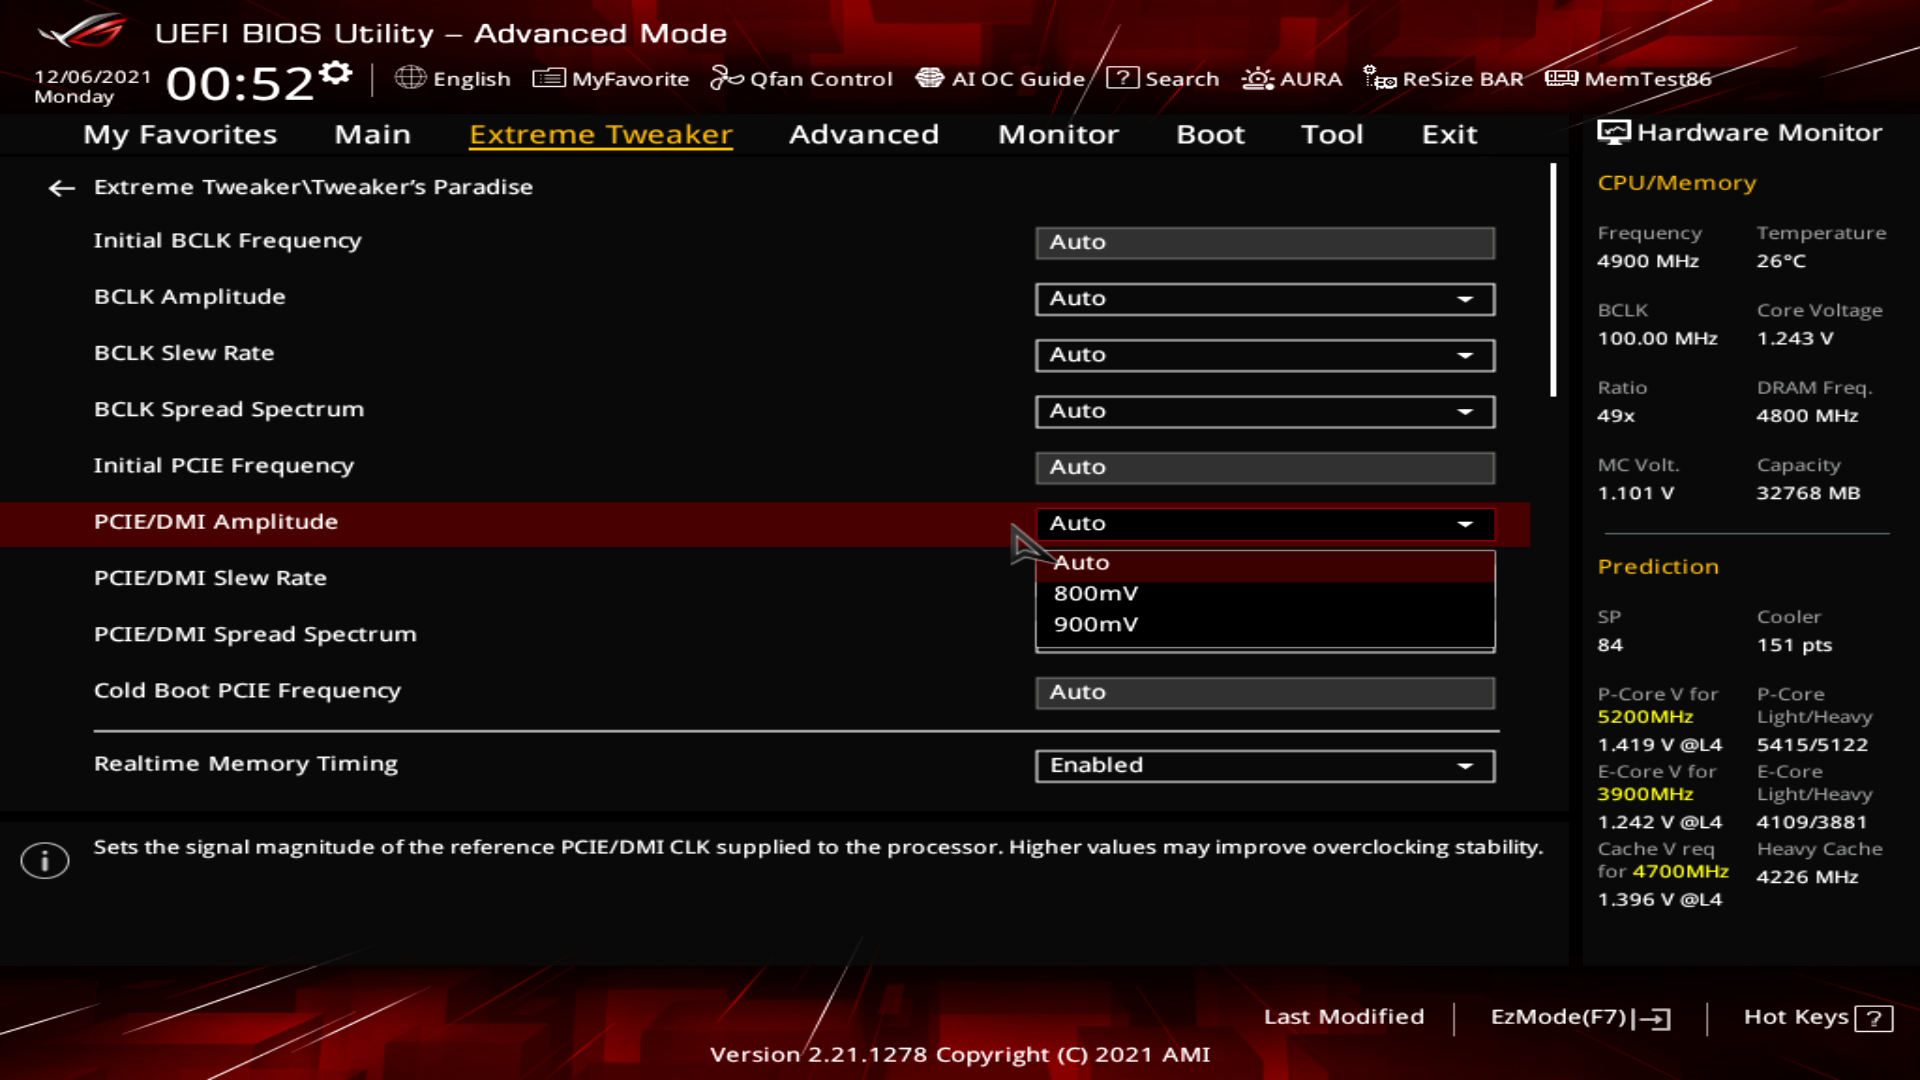The height and width of the screenshot is (1080, 1920).
Task: Click the Initial BCLK Frequency input field
Action: tap(1264, 243)
